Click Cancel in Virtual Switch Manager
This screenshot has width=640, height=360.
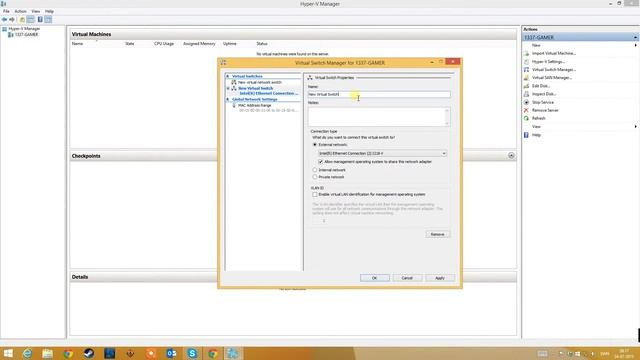(x=407, y=278)
